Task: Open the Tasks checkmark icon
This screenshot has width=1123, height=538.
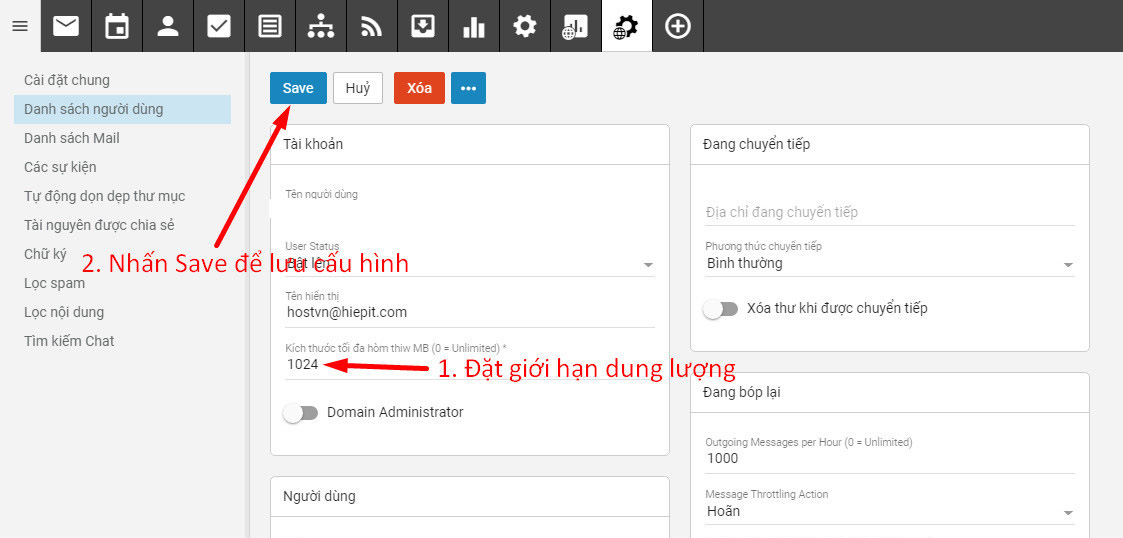Action: [x=219, y=26]
